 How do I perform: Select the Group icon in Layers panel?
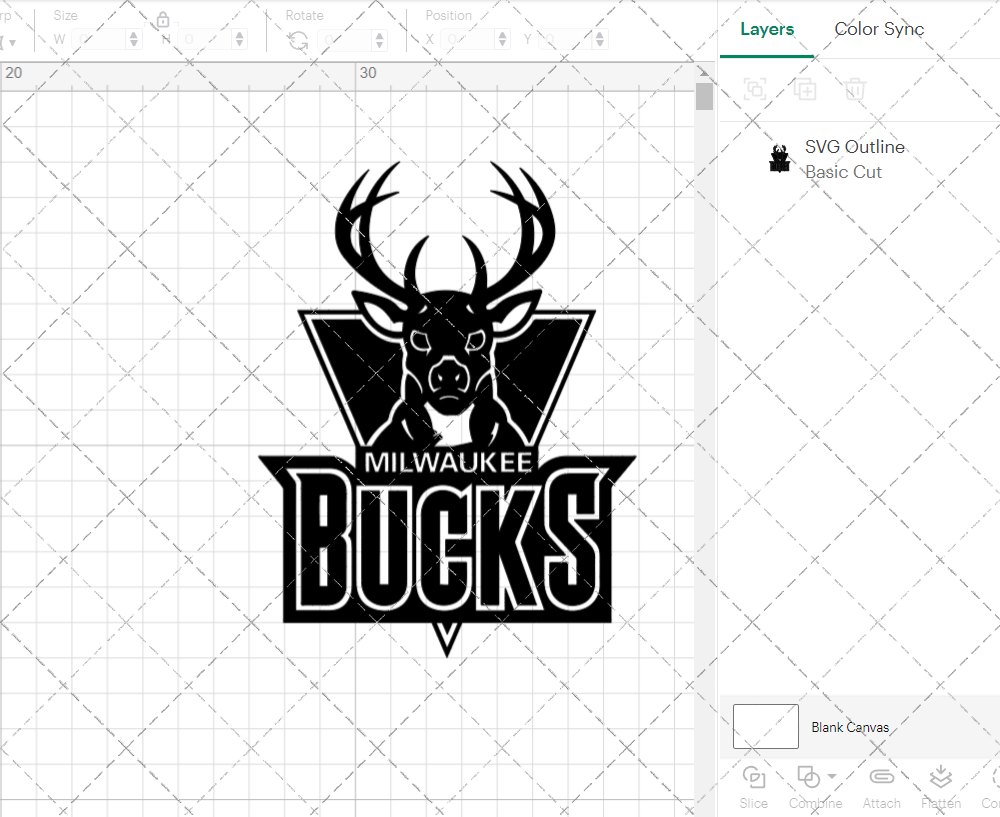pos(755,89)
